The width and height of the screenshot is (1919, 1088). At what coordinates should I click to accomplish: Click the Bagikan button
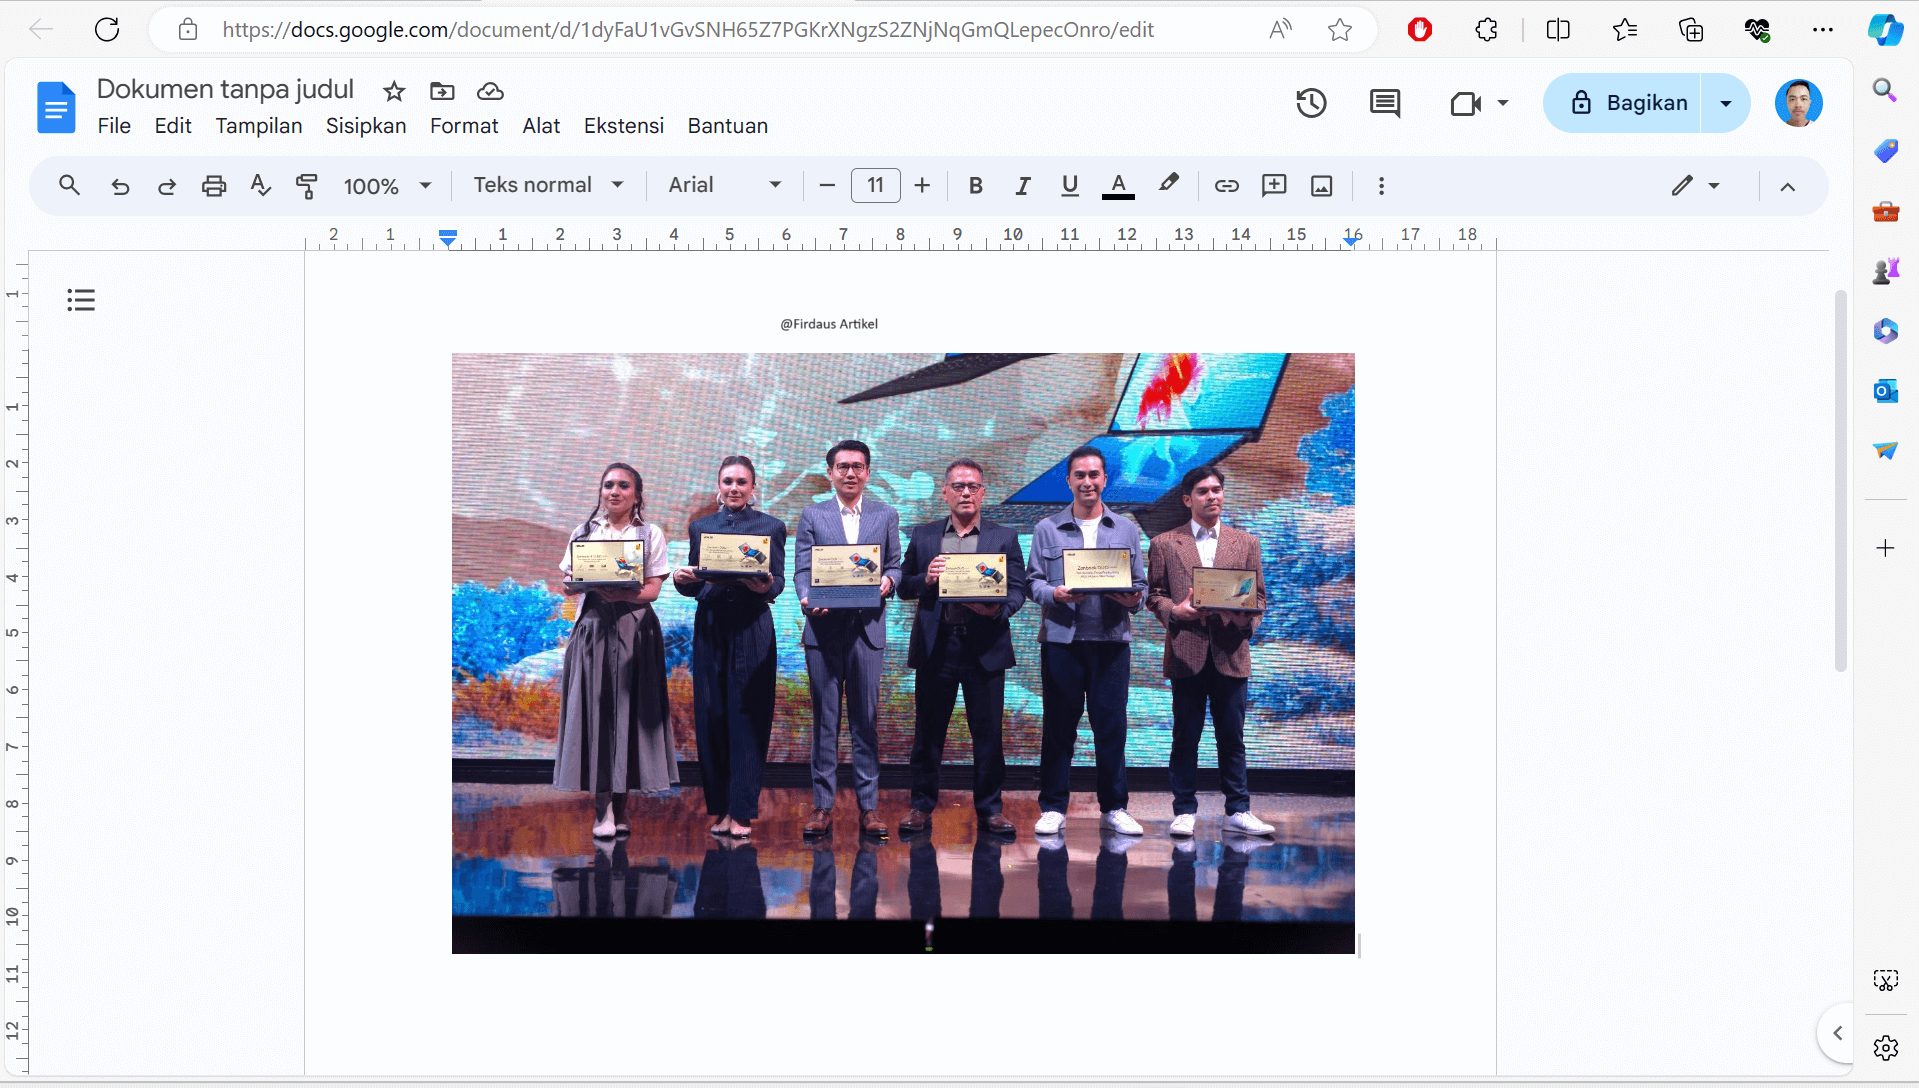tap(1645, 103)
